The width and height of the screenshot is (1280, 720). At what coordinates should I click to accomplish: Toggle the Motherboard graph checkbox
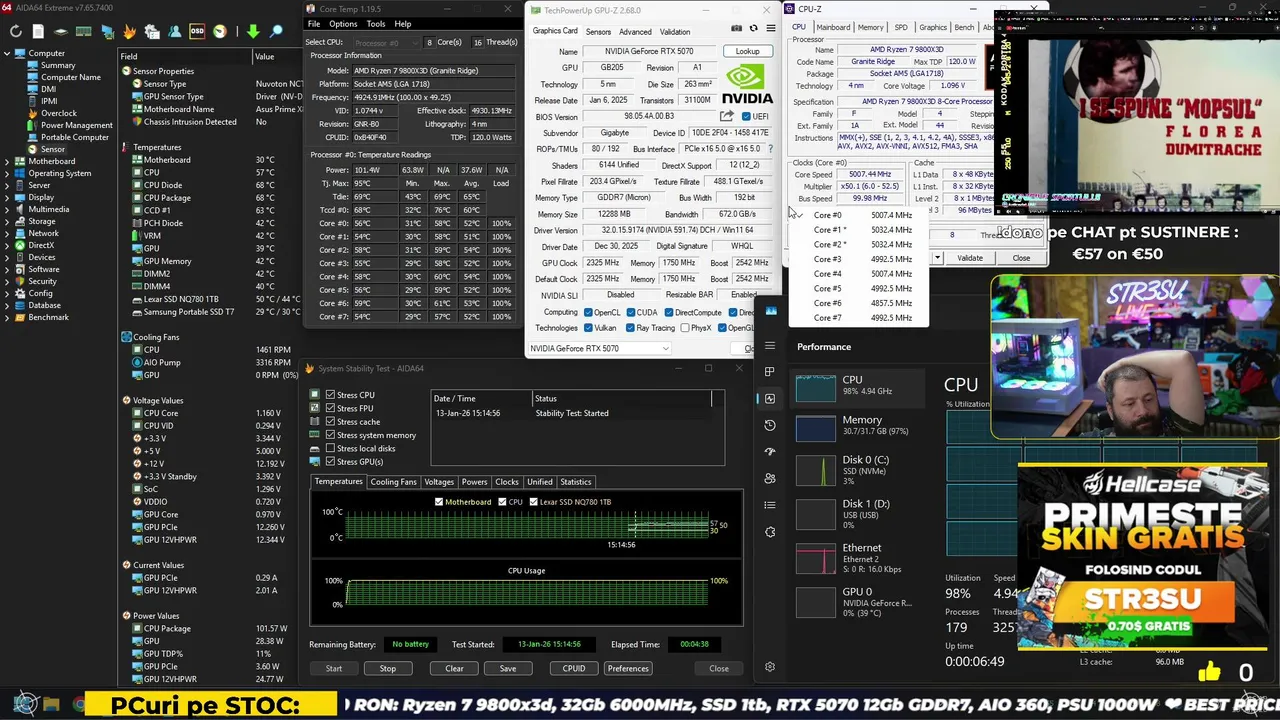coord(439,501)
